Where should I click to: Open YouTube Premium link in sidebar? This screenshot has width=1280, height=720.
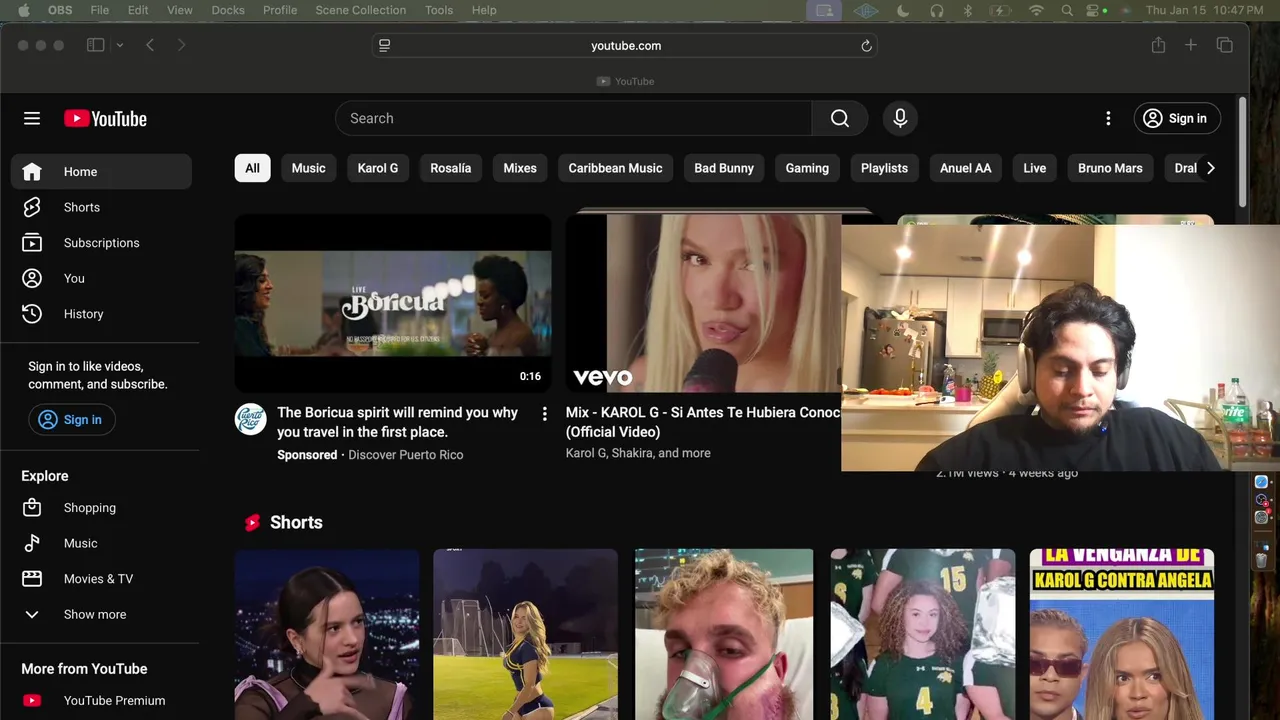click(101, 701)
